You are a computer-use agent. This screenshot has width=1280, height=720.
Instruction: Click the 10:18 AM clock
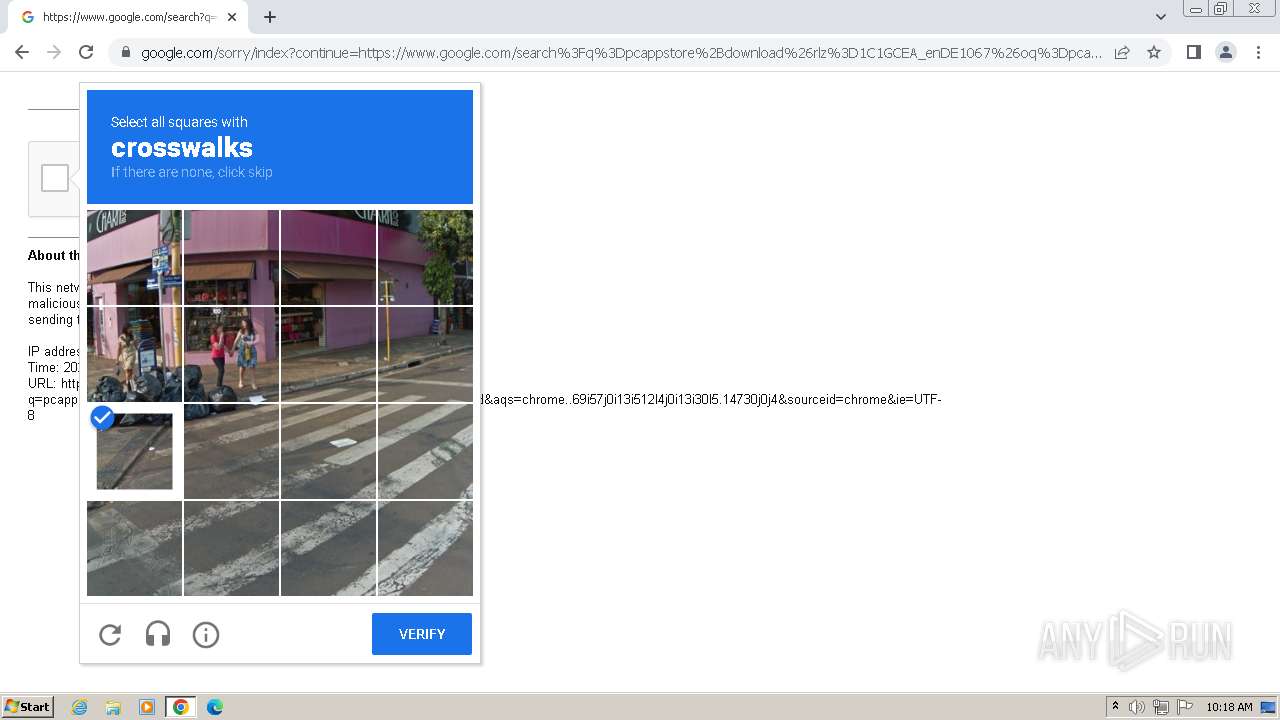1229,707
